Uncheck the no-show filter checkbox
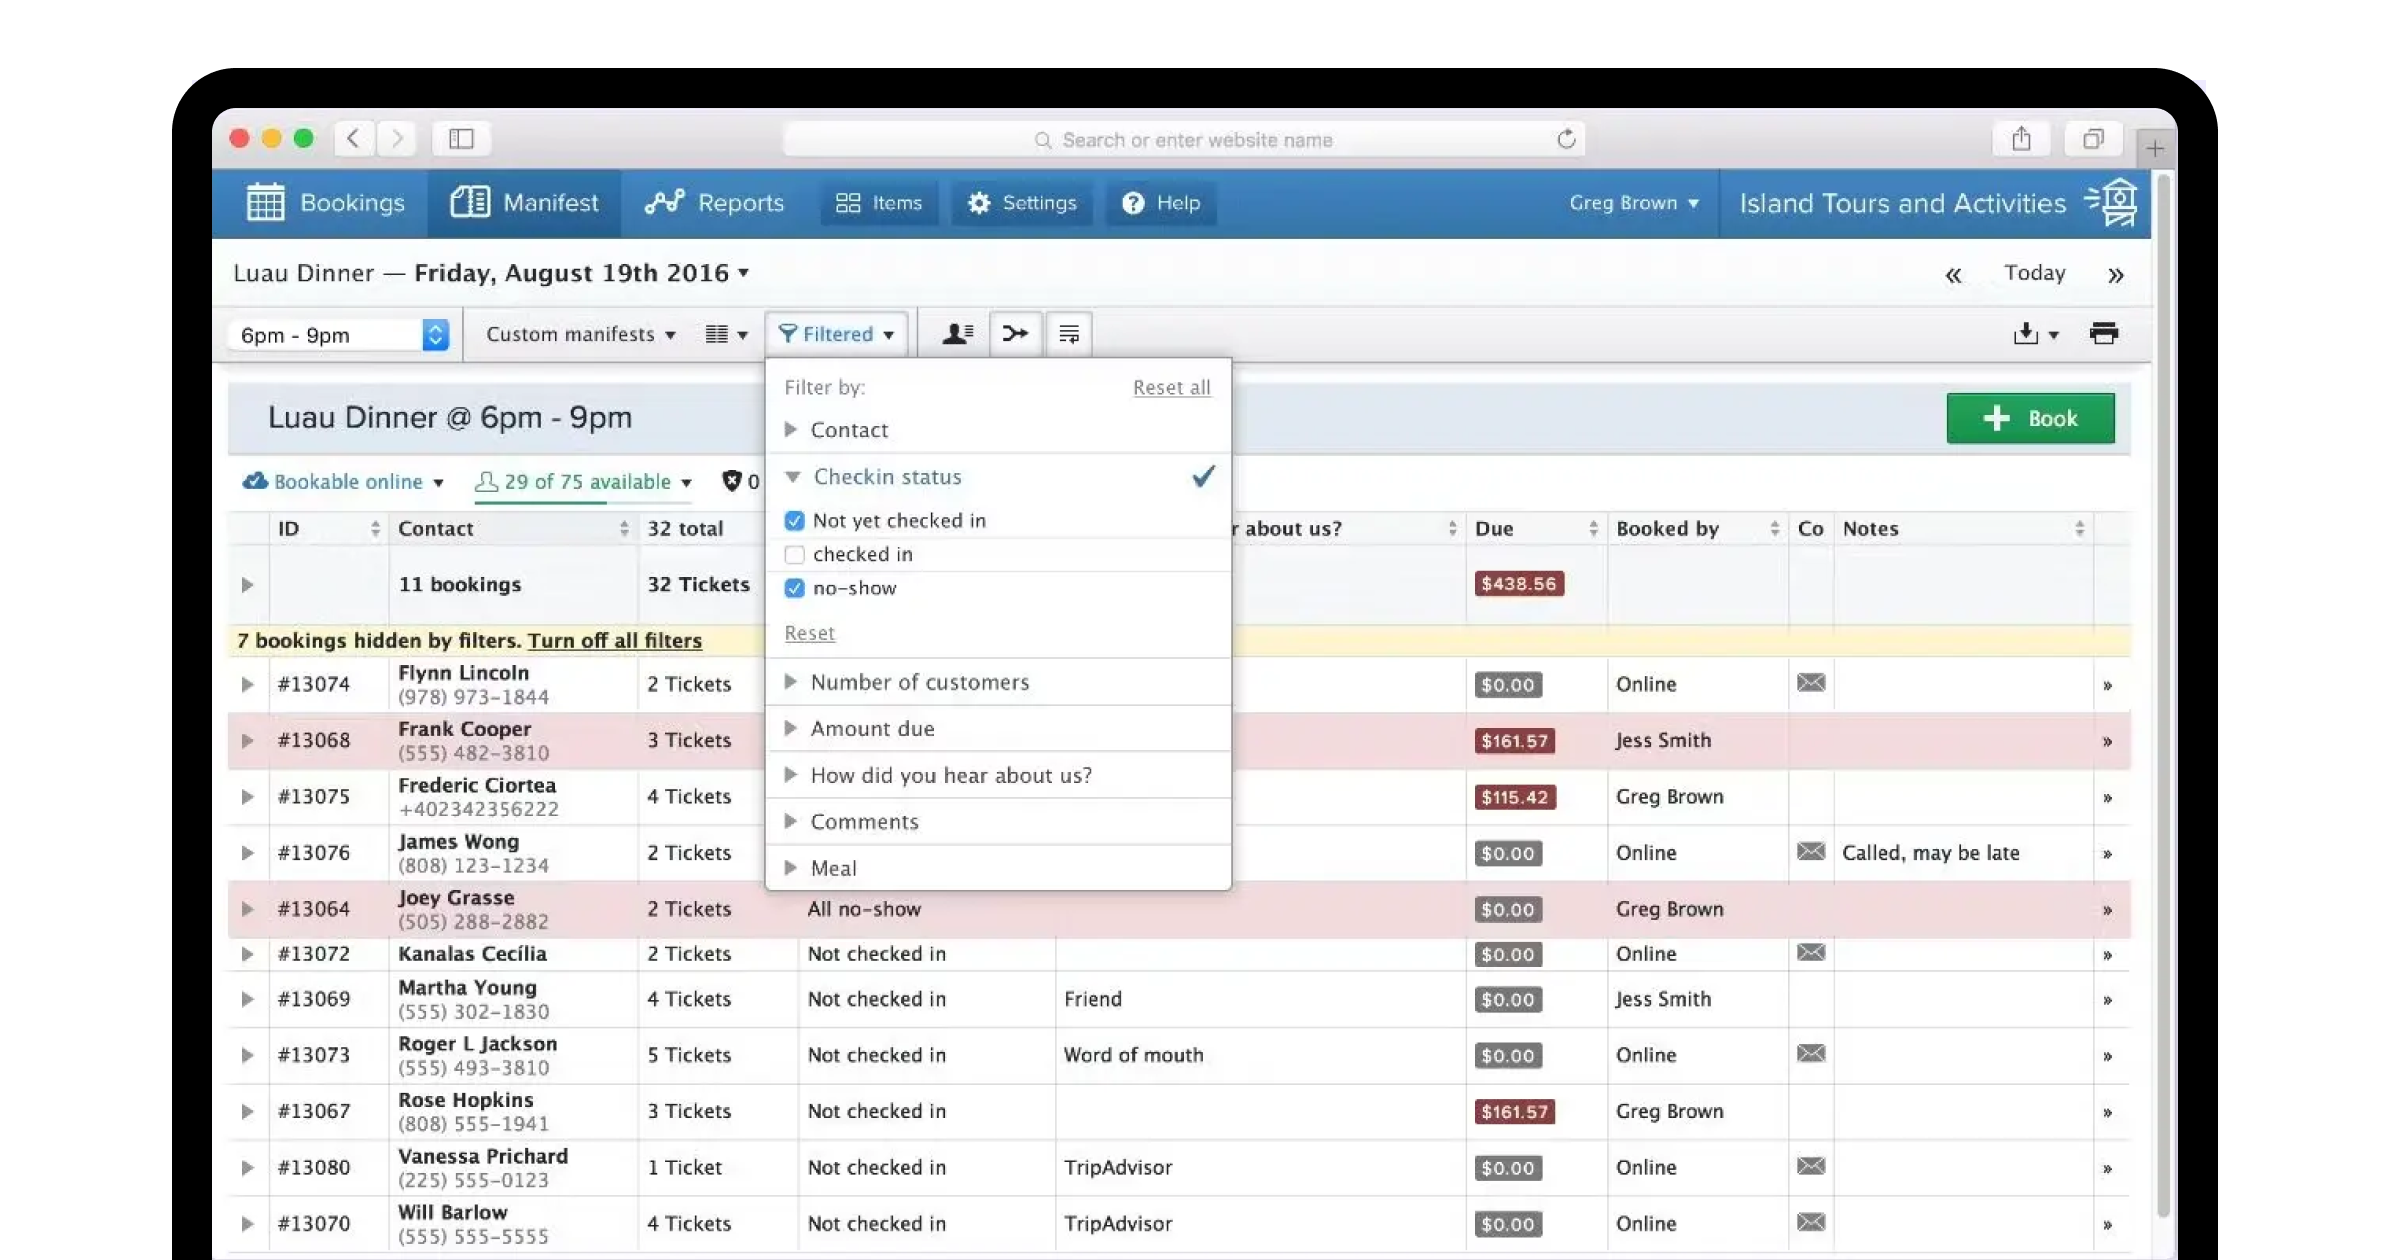The image size is (2400, 1260). point(795,589)
